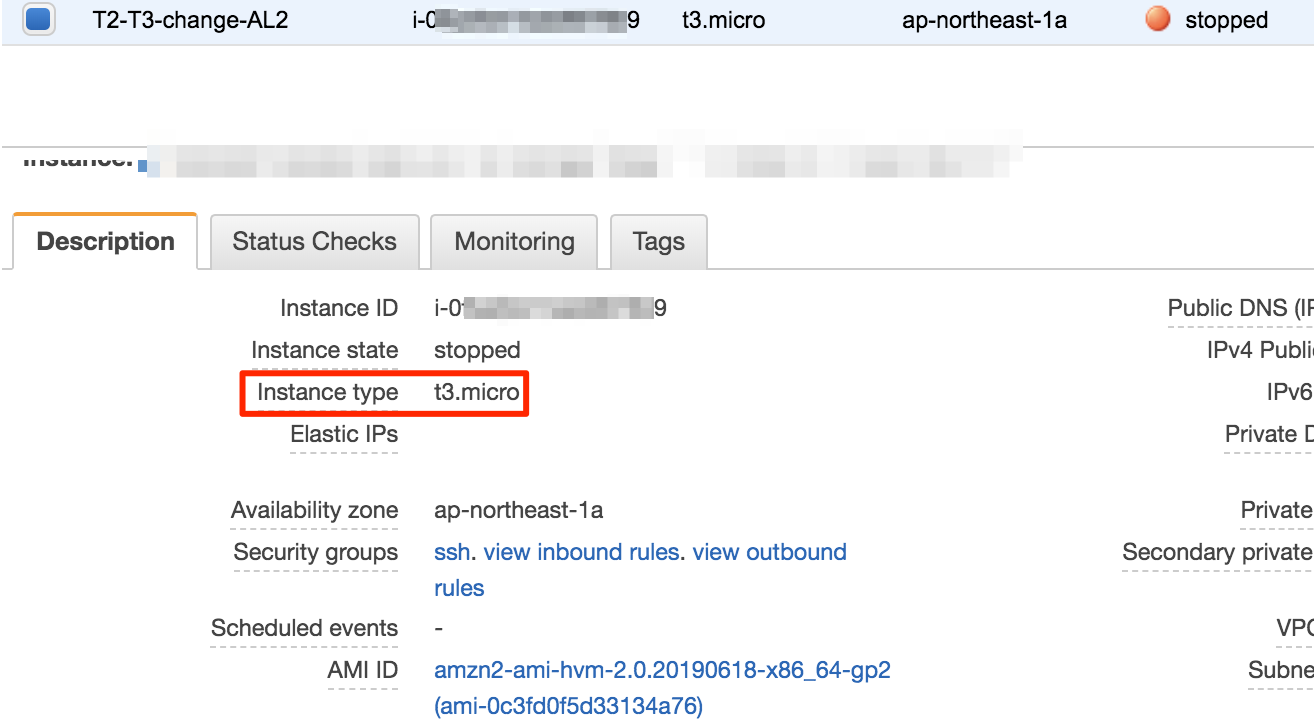This screenshot has height=726, width=1314.
Task: Select the Description tab
Action: (x=105, y=242)
